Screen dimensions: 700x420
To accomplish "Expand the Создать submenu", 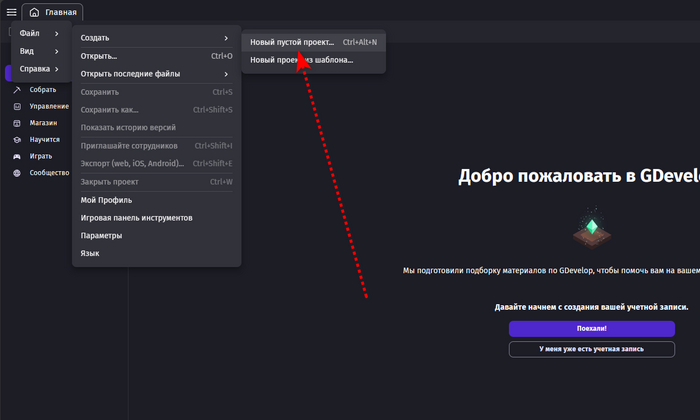I will [x=156, y=38].
